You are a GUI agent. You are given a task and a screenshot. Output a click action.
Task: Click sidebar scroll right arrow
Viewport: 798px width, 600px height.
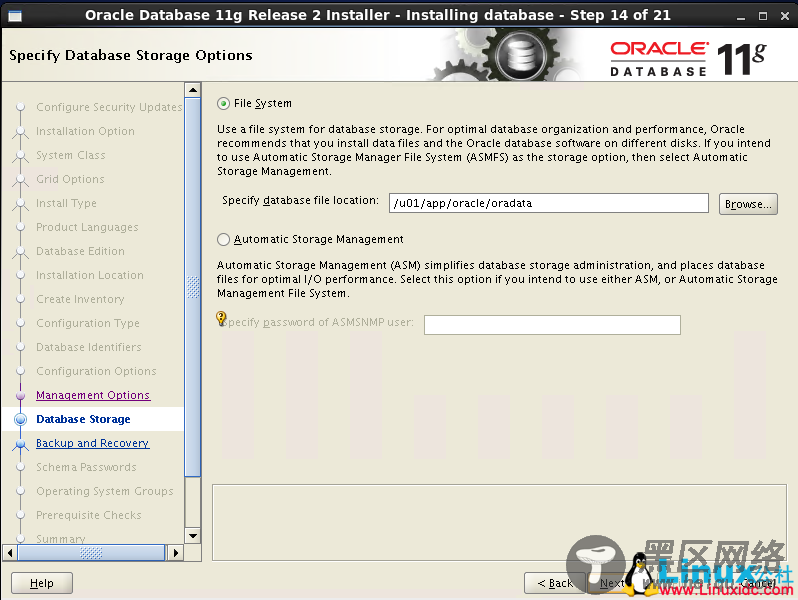click(x=176, y=553)
